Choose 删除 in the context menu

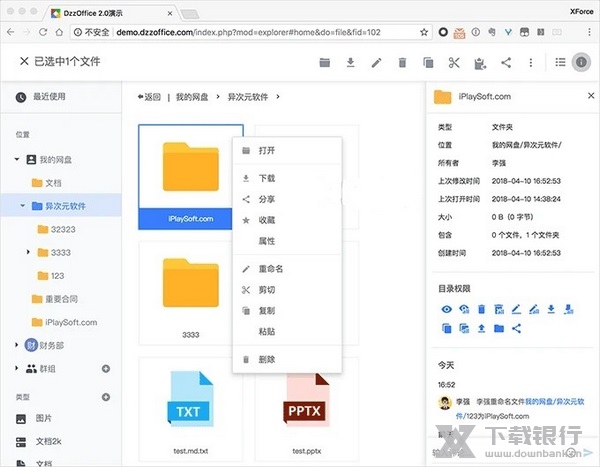(x=287, y=359)
